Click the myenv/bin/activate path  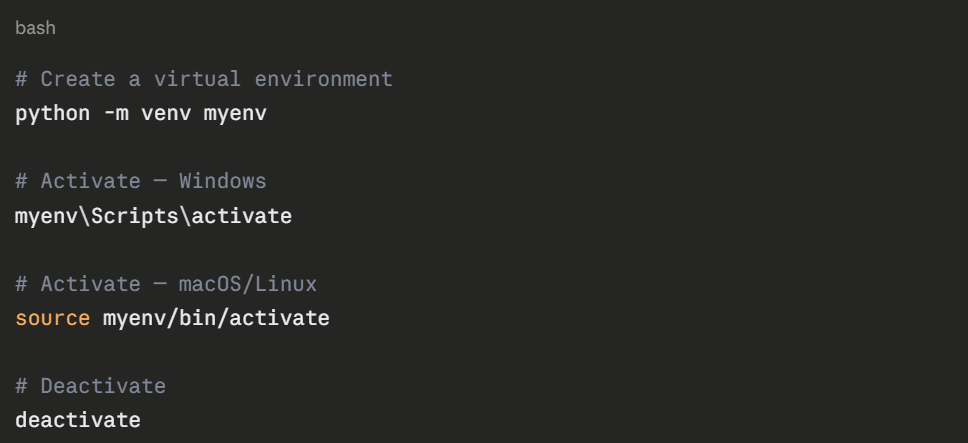pyautogui.click(x=216, y=319)
